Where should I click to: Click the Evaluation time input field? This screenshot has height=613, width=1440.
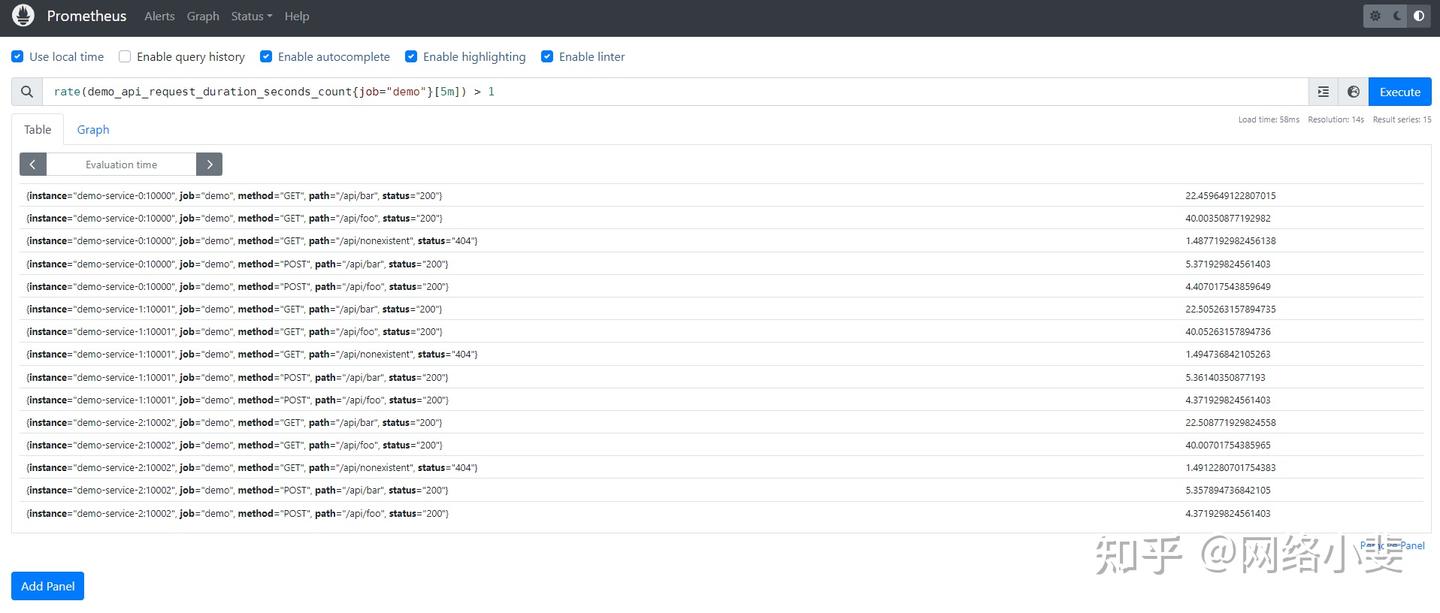121,164
